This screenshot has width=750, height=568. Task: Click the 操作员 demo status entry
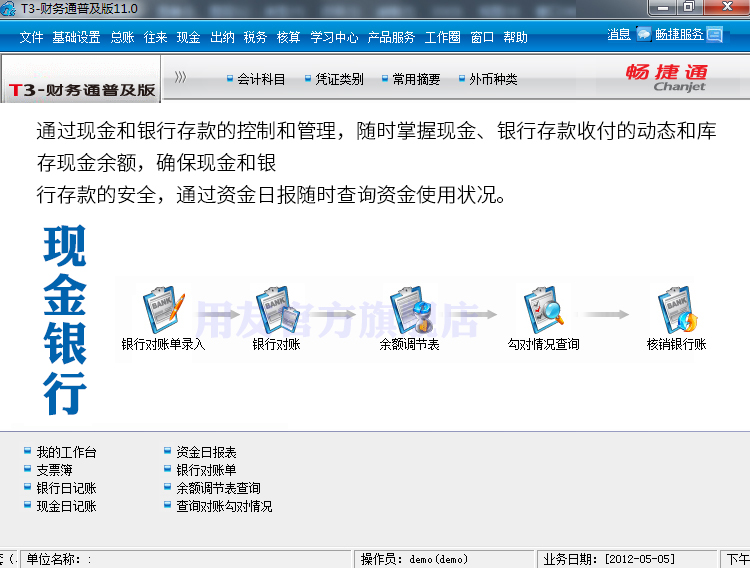click(x=443, y=559)
